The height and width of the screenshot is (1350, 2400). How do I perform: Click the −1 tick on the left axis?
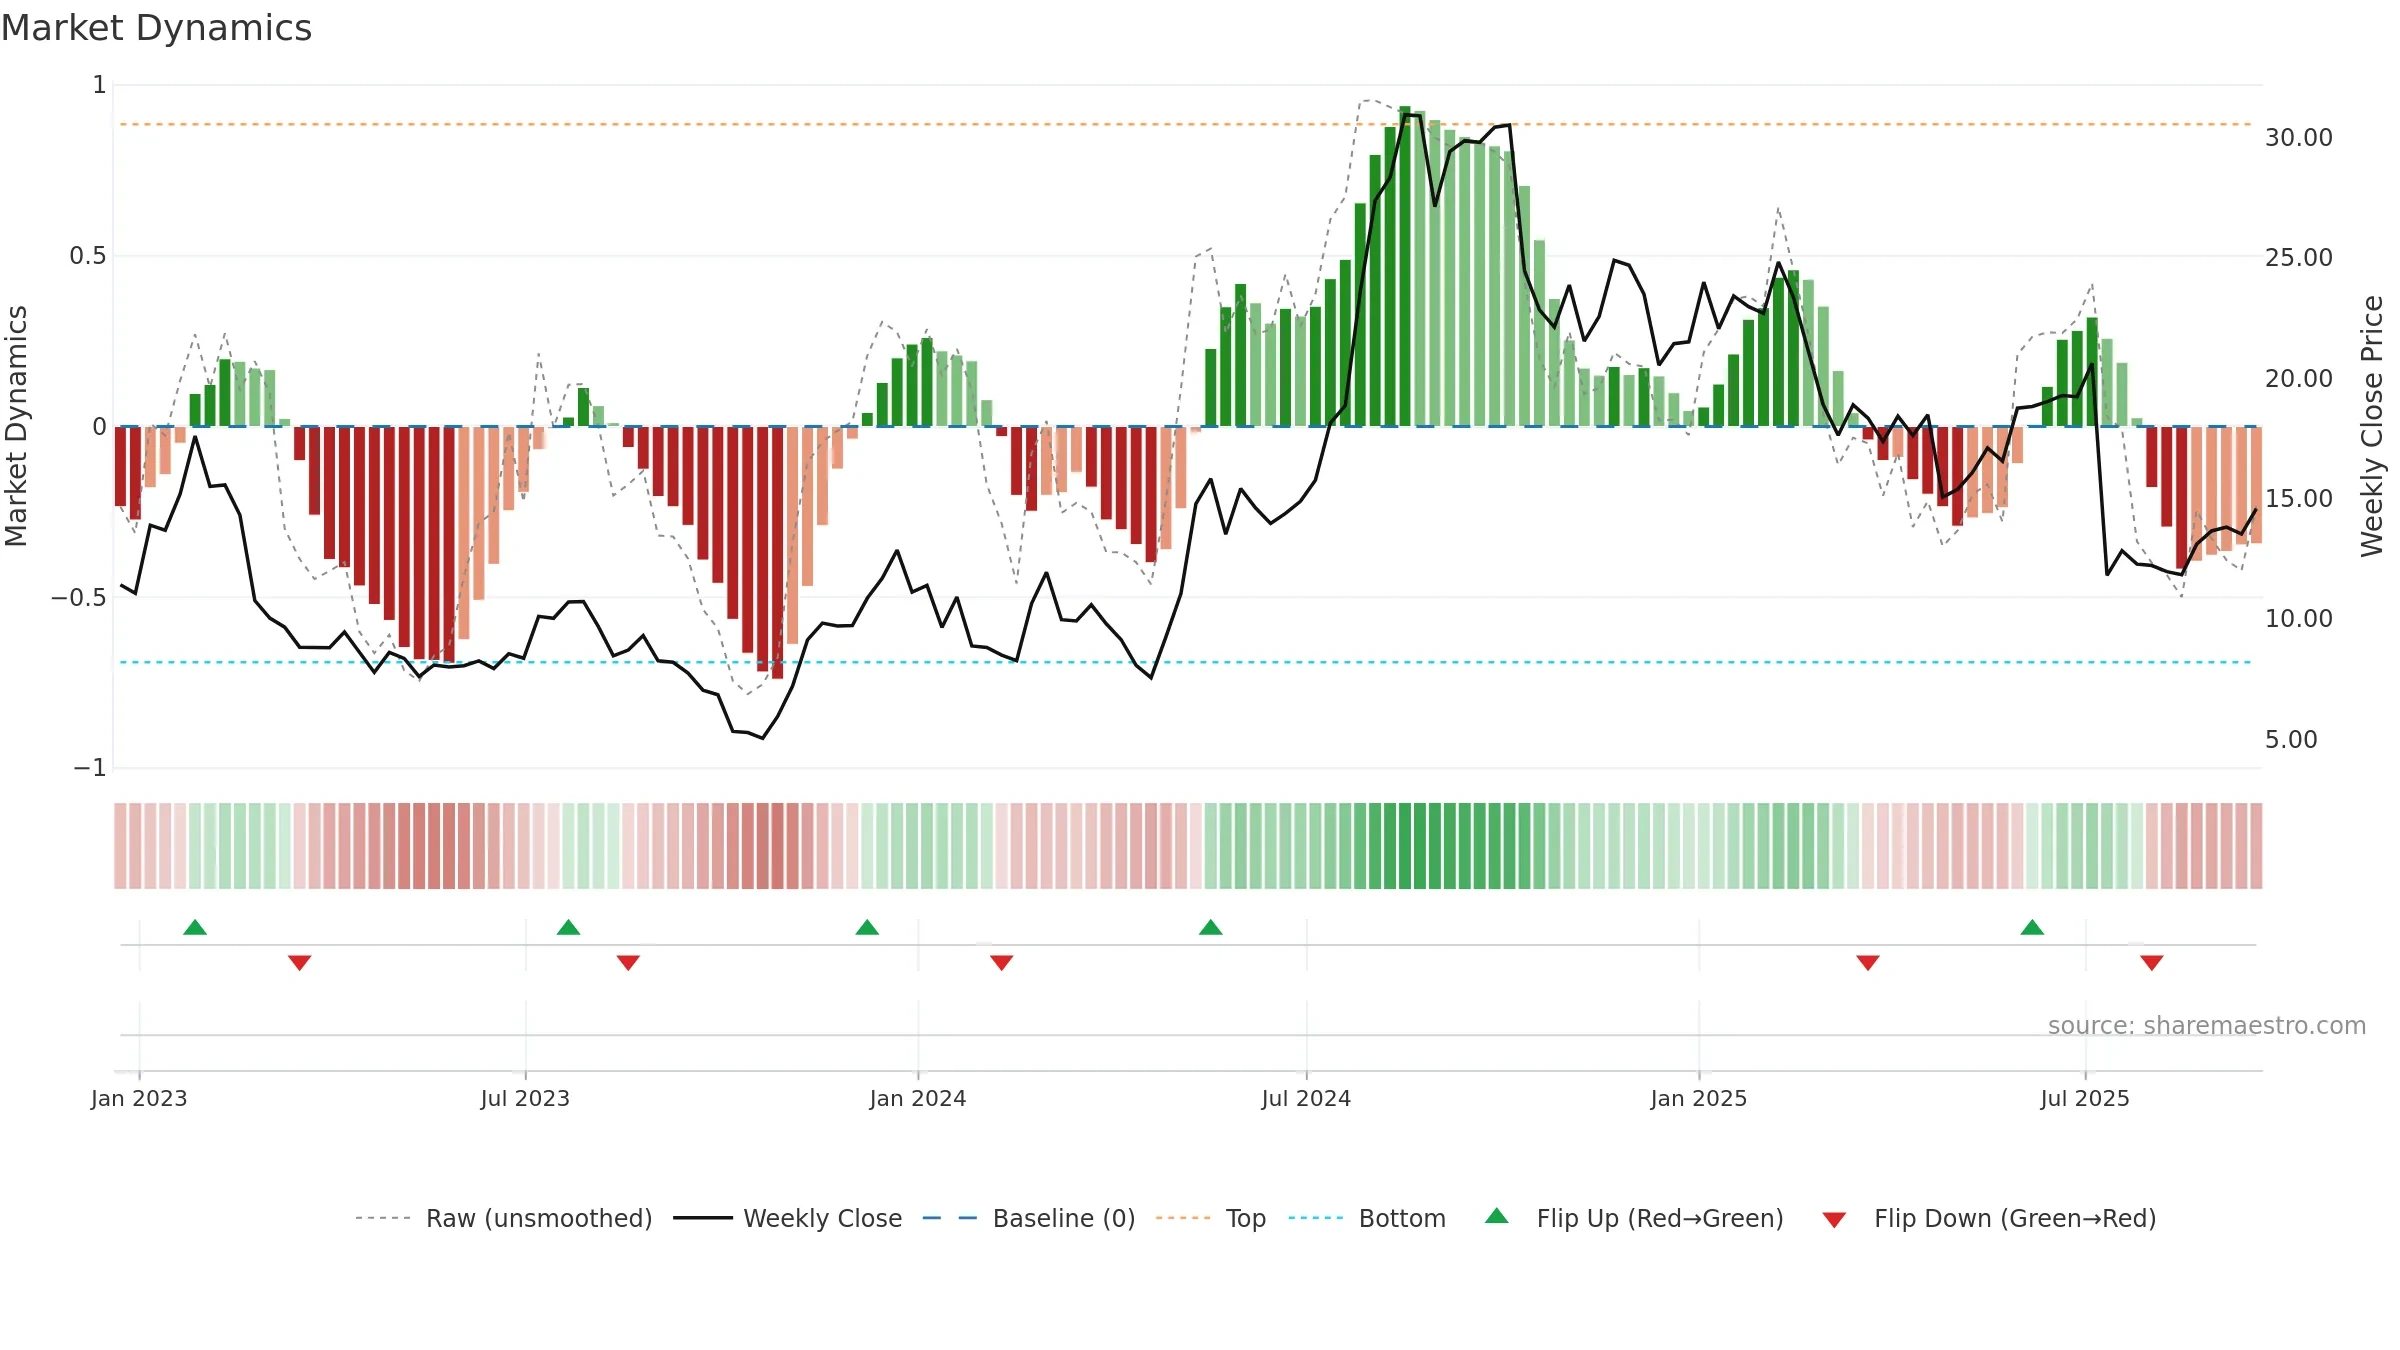pyautogui.click(x=90, y=768)
